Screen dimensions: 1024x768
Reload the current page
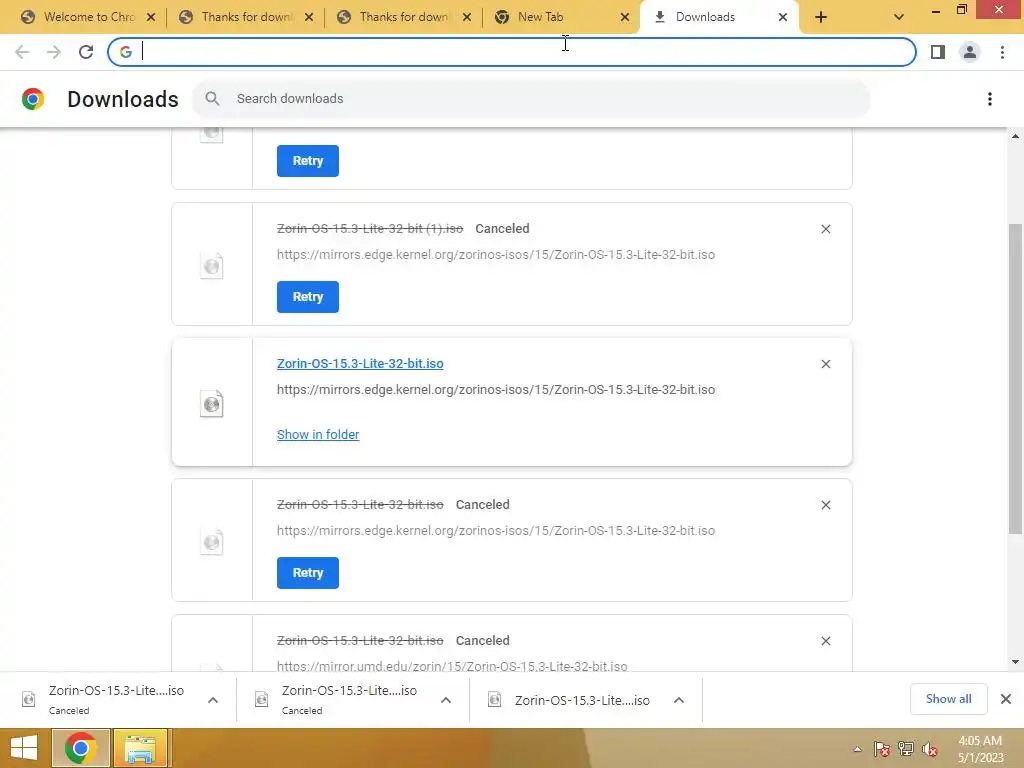click(x=86, y=52)
